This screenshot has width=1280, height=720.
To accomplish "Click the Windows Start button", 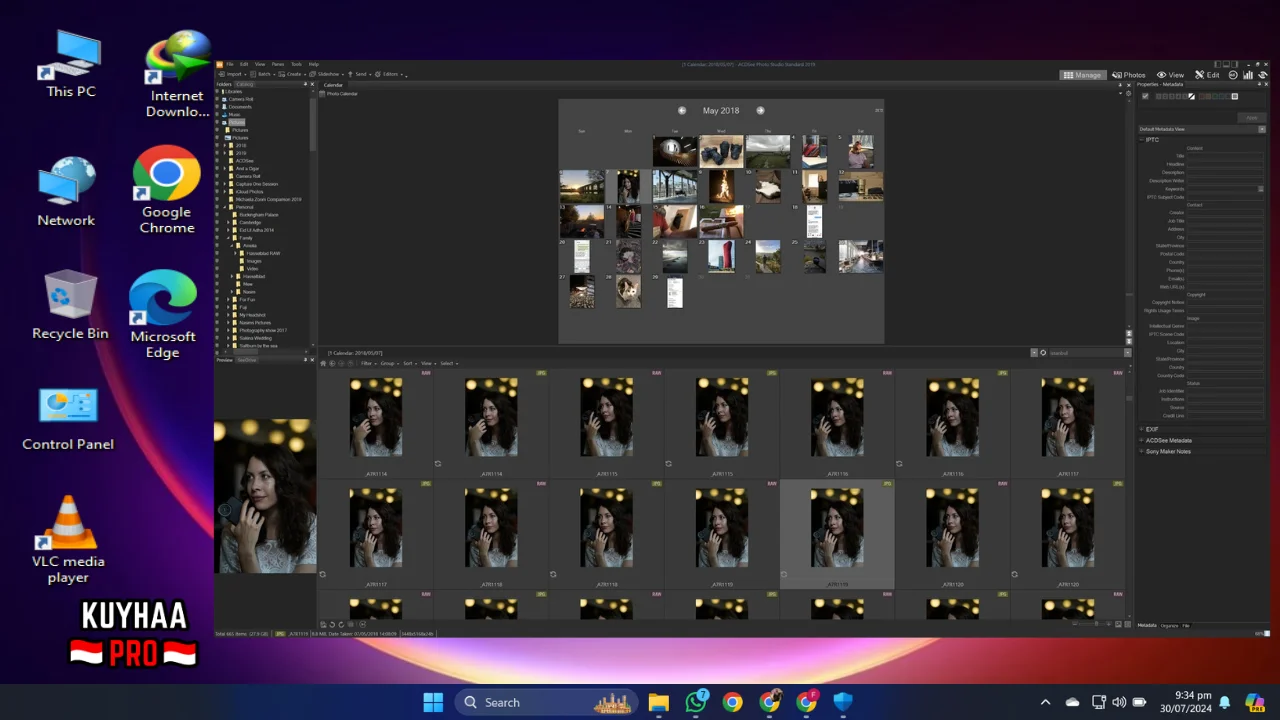I will click(433, 702).
